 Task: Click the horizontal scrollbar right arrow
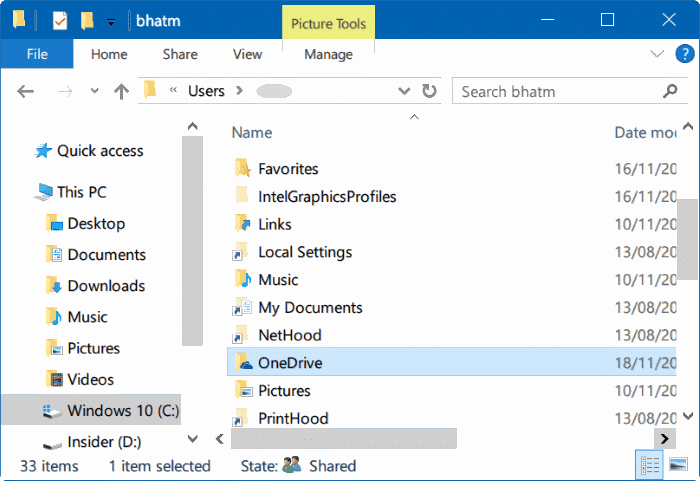(x=664, y=439)
